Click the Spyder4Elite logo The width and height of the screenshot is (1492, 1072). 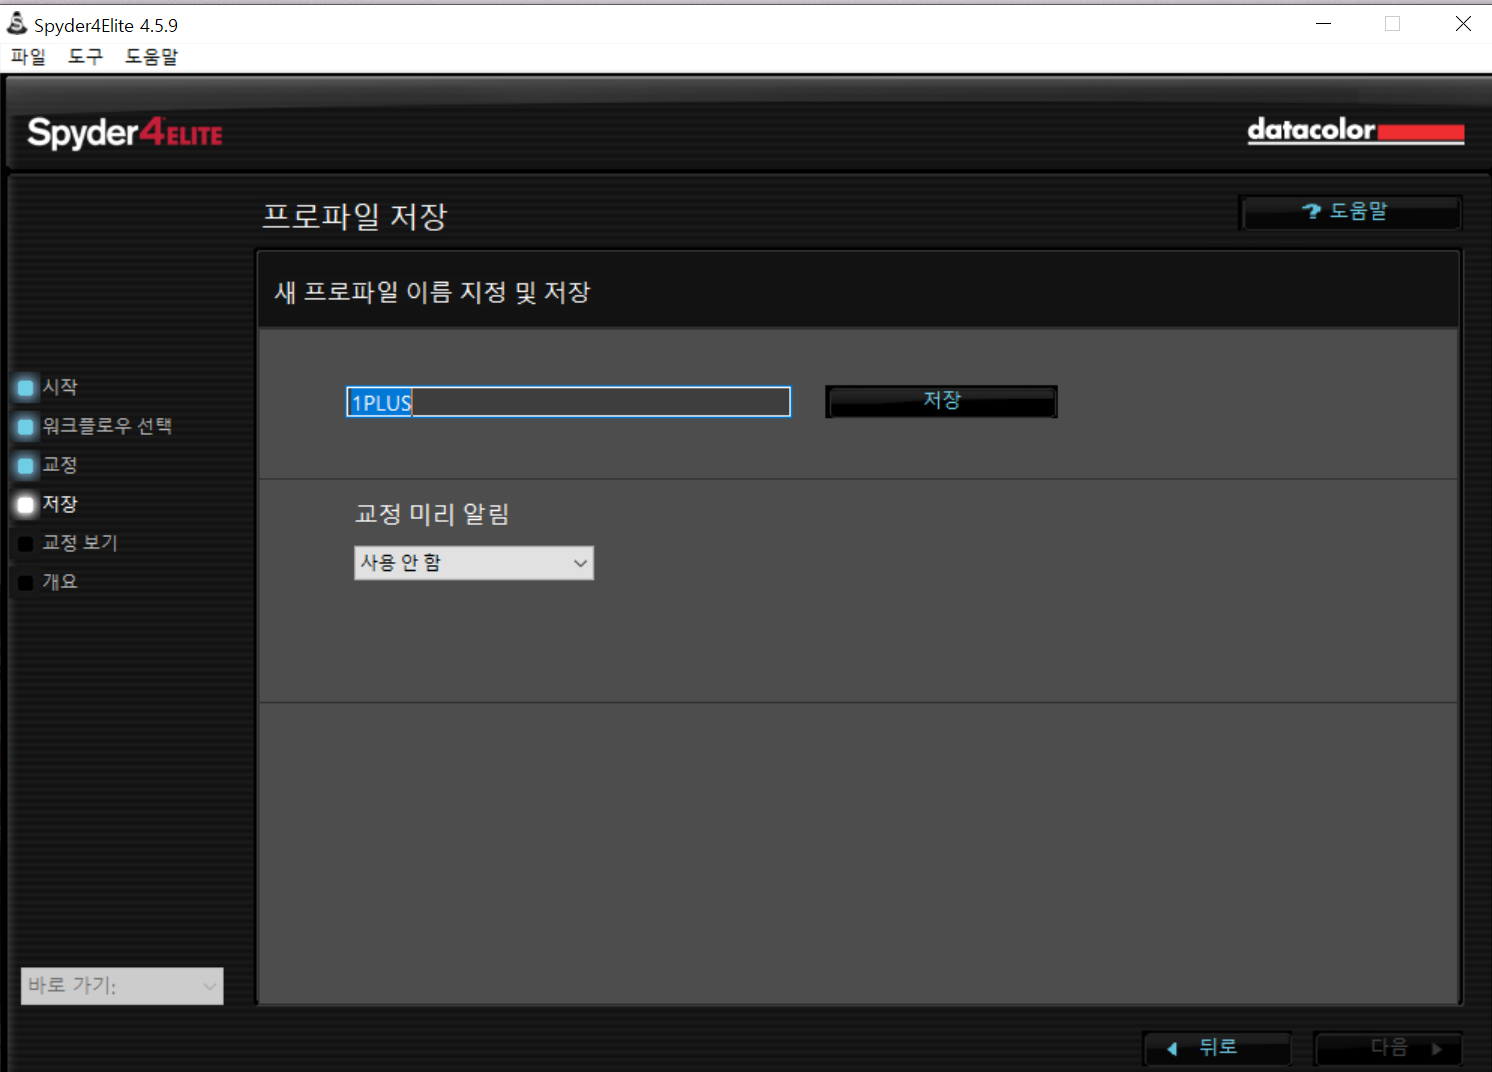tap(125, 133)
